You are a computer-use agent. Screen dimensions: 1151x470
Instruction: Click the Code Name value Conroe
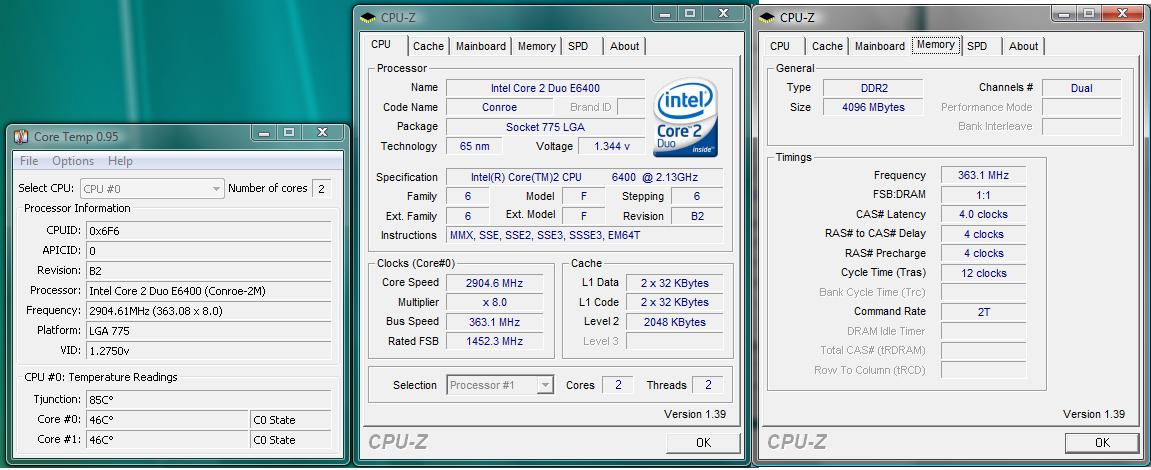[x=499, y=107]
